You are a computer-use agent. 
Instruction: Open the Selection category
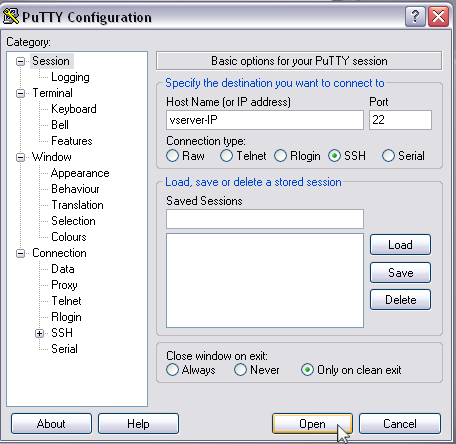(x=73, y=221)
